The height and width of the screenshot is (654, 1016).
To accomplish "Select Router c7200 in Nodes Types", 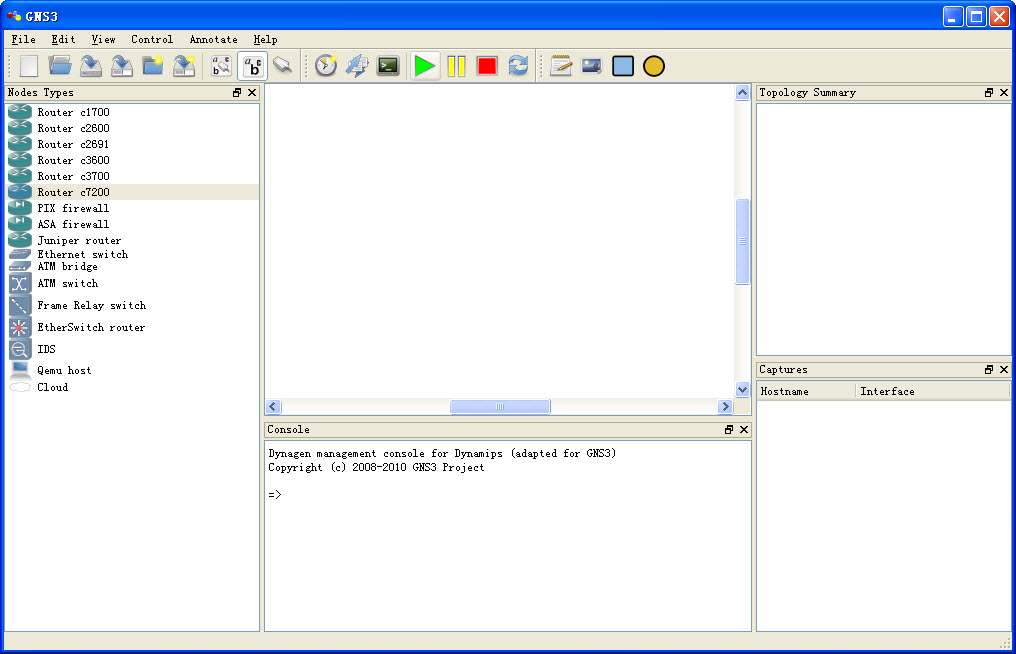I will tap(73, 192).
